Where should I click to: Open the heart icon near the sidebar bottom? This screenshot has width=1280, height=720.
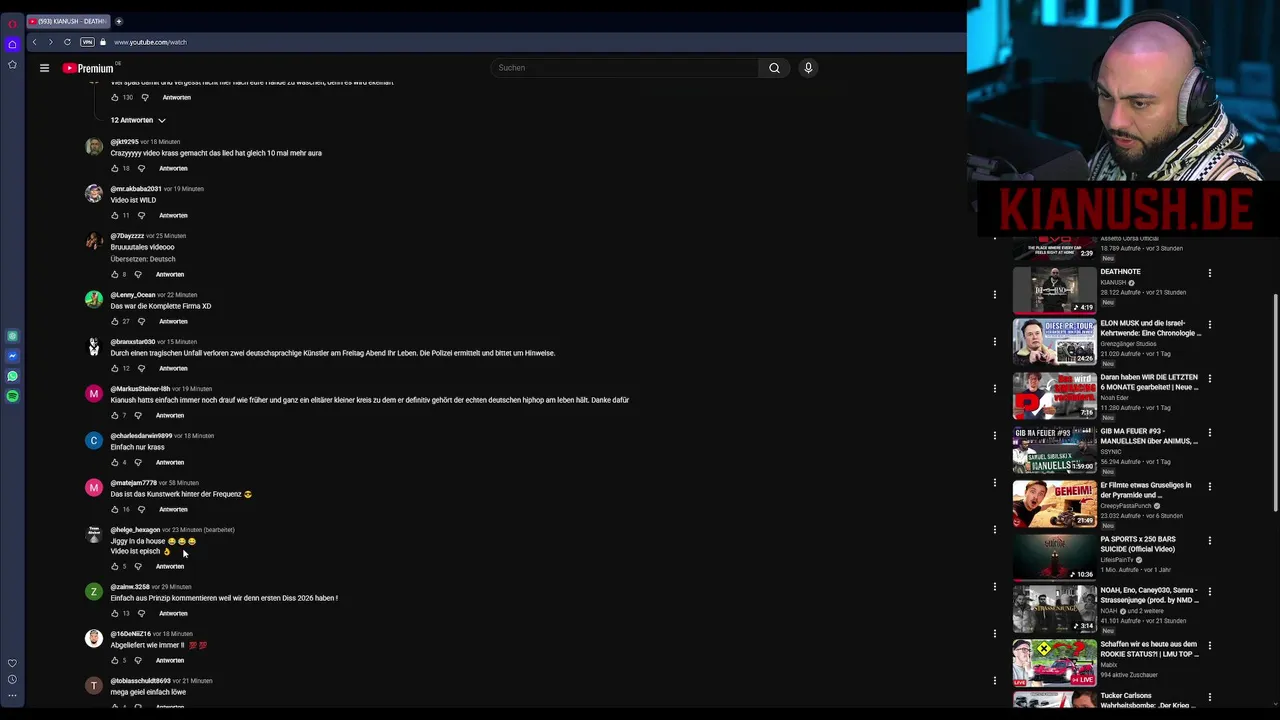(12, 663)
